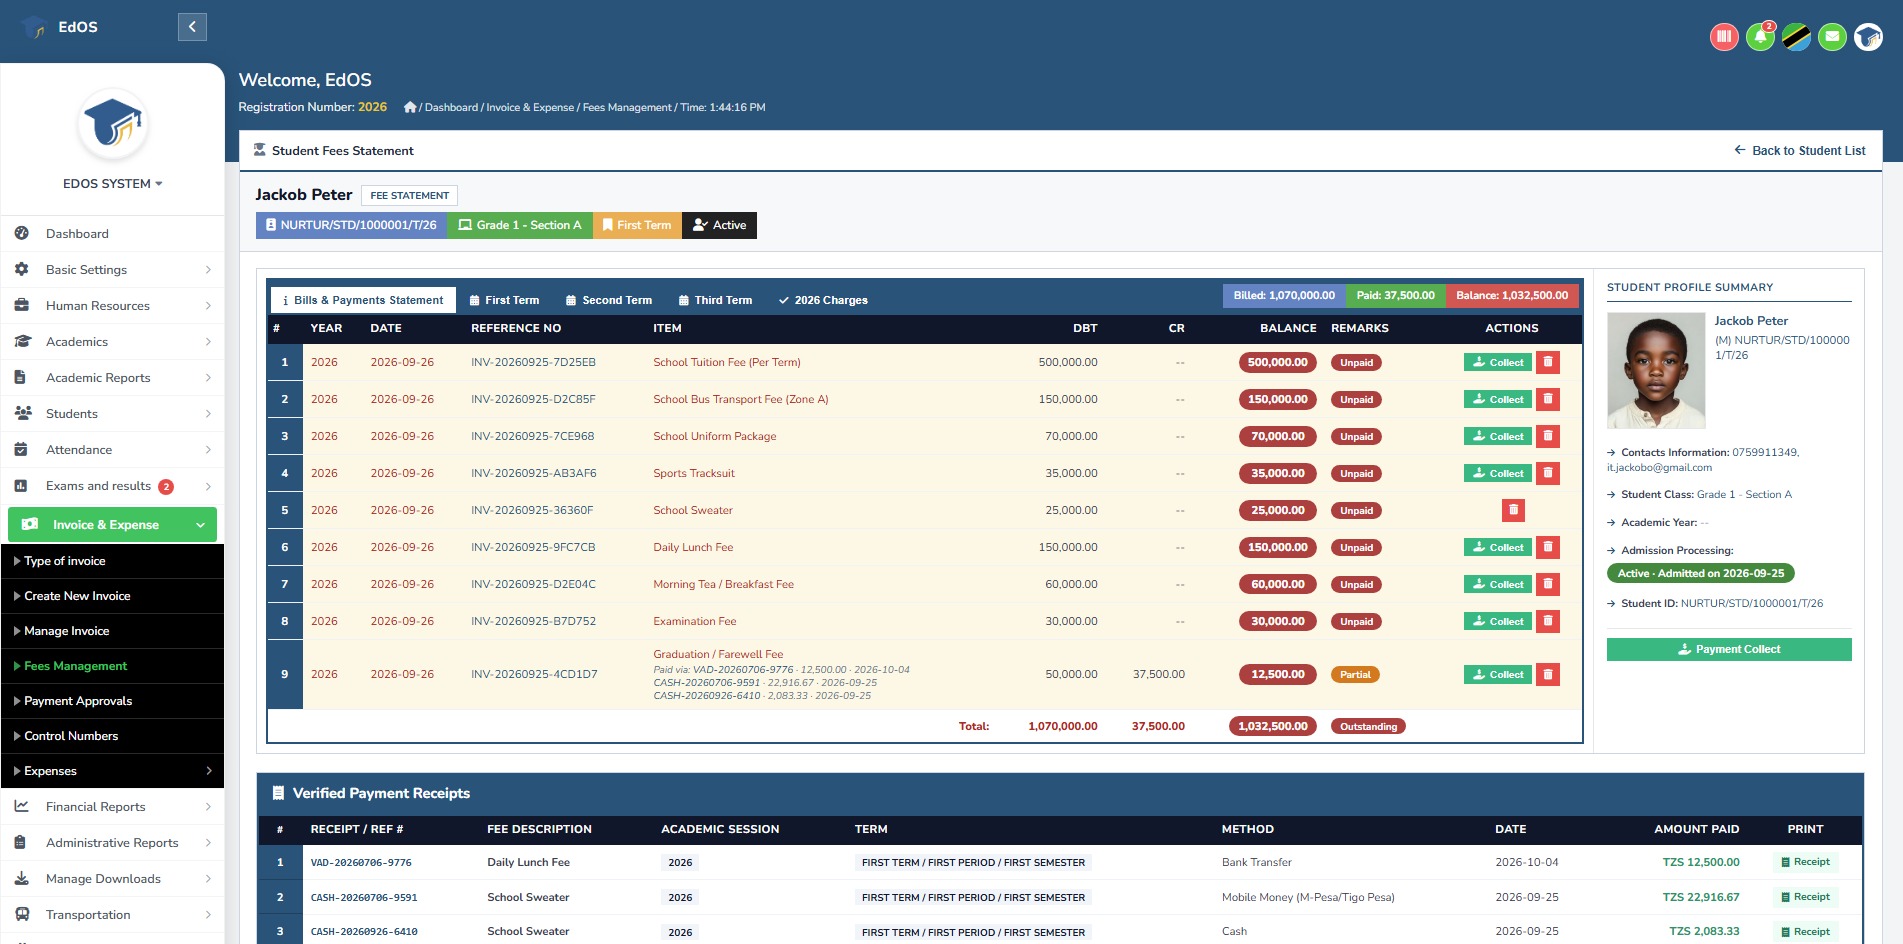This screenshot has width=1903, height=944.
Task: Delete the Graduation / Farewell Fee row
Action: click(1548, 674)
